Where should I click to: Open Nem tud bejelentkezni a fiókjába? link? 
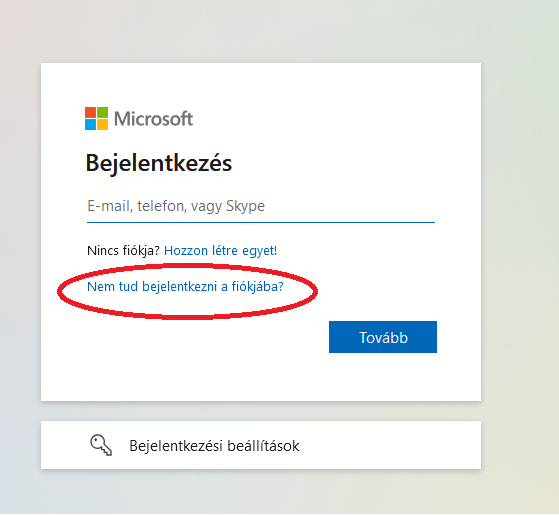185,287
